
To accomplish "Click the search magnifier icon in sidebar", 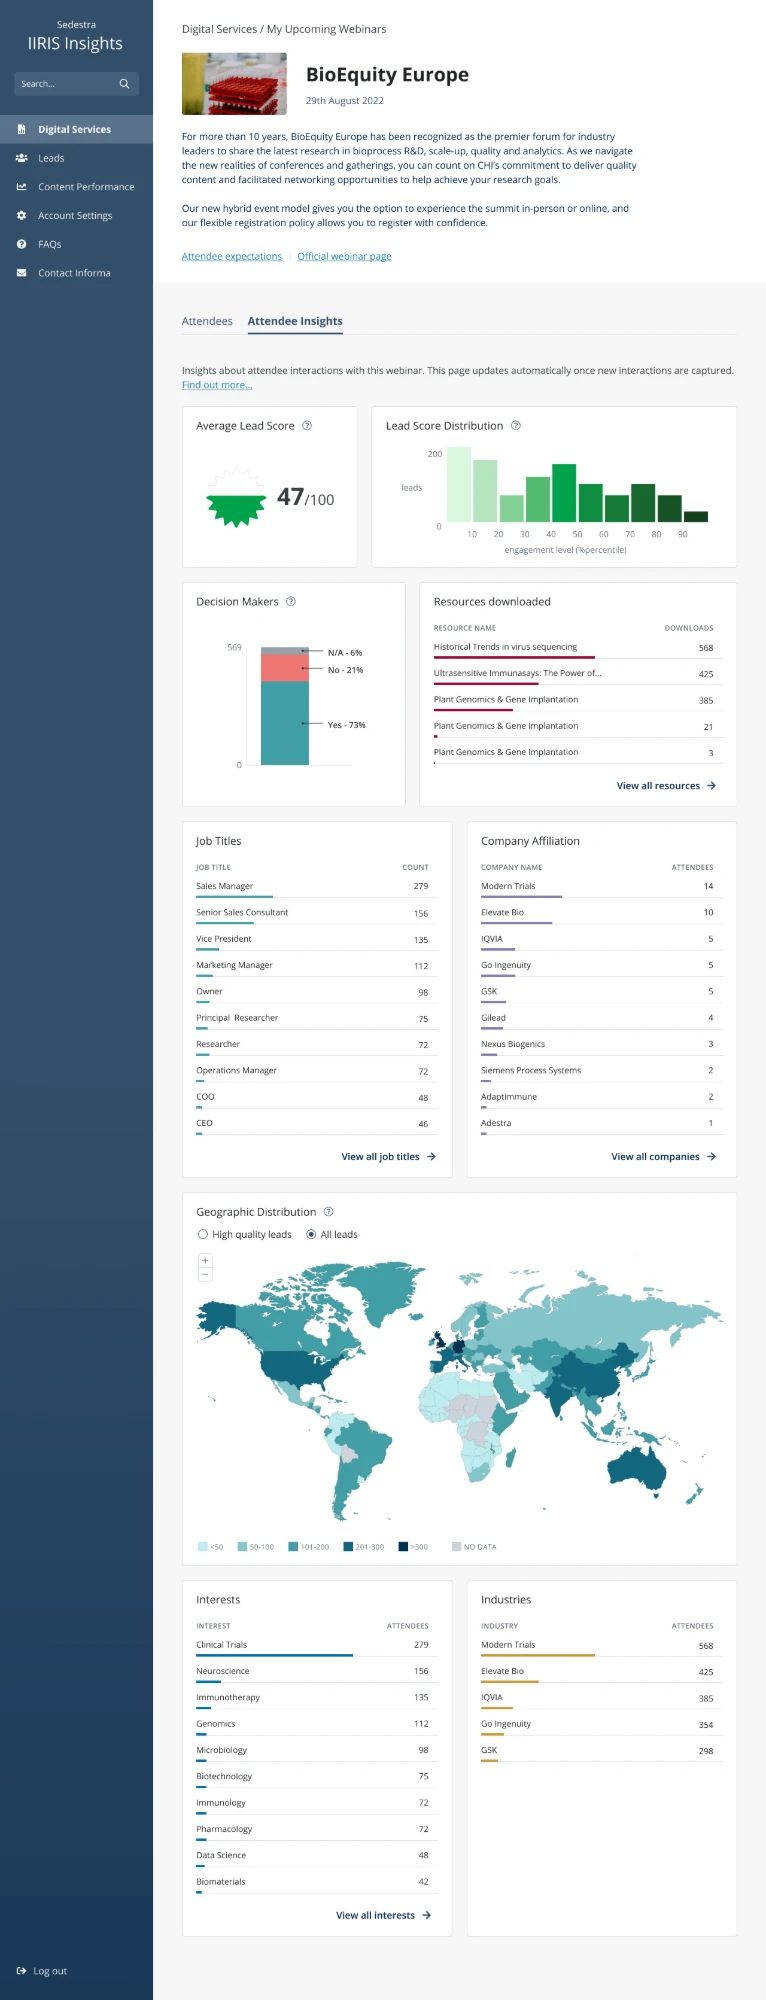I will [124, 84].
